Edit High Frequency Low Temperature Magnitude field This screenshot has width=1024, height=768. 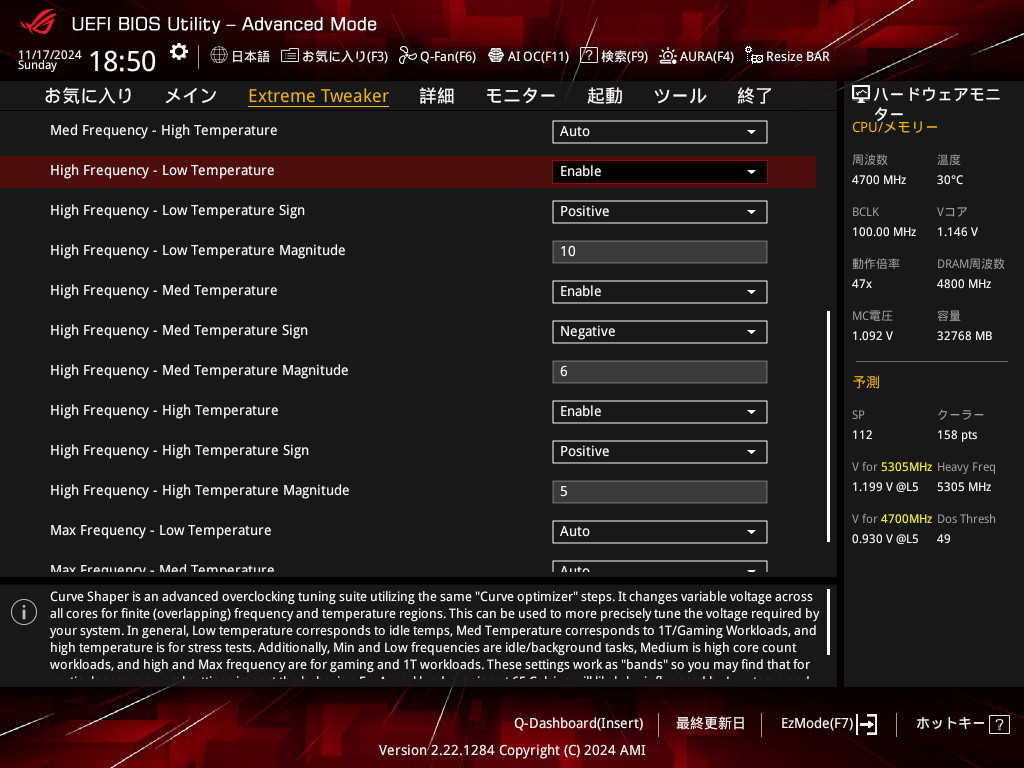click(x=660, y=251)
